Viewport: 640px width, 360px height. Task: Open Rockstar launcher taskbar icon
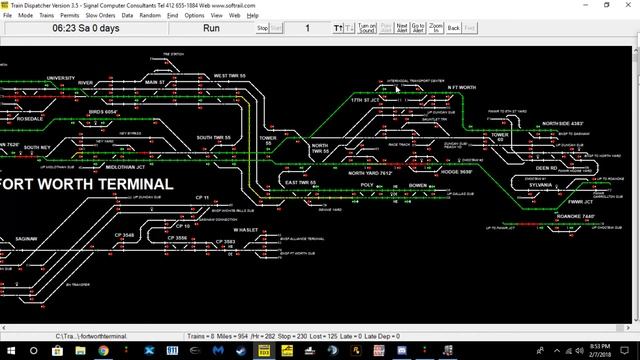356,351
